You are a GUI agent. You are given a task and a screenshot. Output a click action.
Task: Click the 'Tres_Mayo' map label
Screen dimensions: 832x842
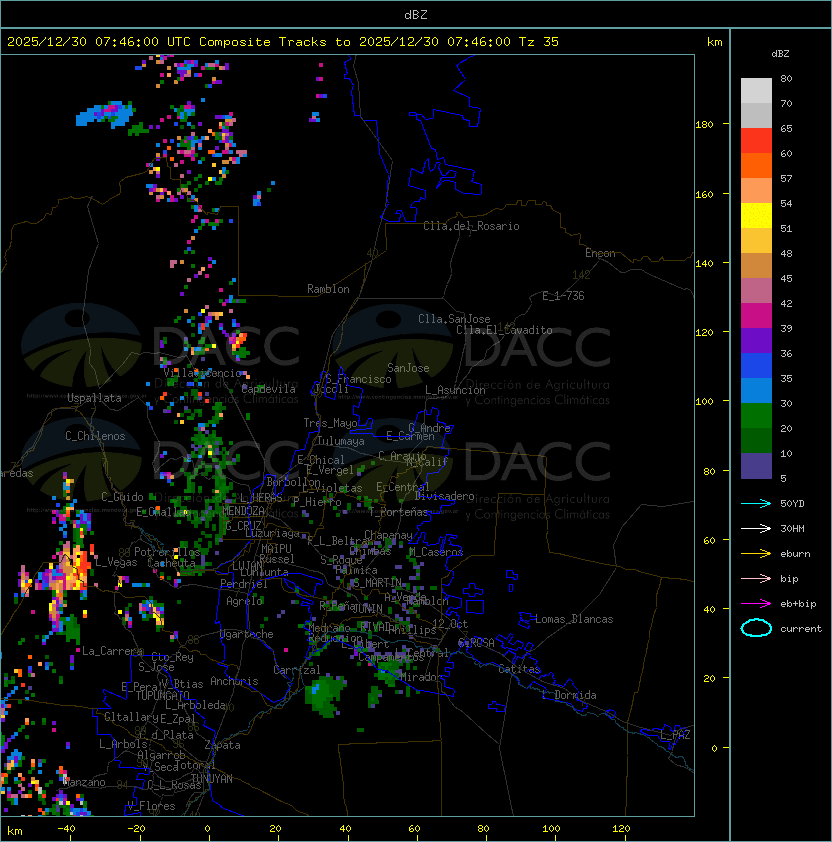click(x=330, y=423)
